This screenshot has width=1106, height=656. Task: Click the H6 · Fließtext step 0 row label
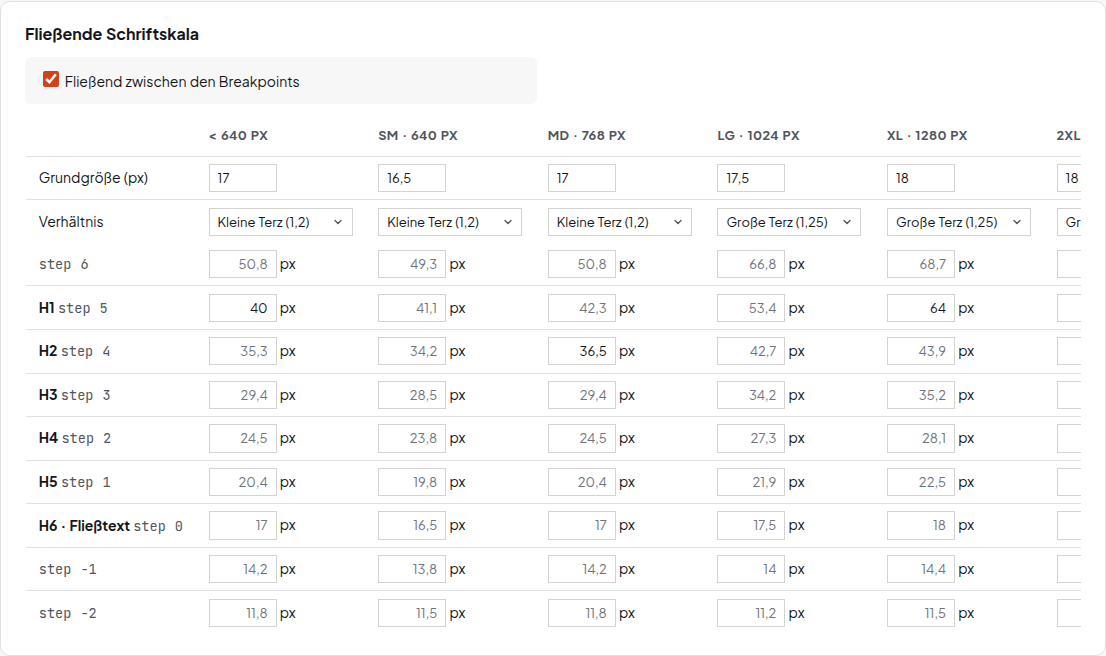[x=111, y=526]
